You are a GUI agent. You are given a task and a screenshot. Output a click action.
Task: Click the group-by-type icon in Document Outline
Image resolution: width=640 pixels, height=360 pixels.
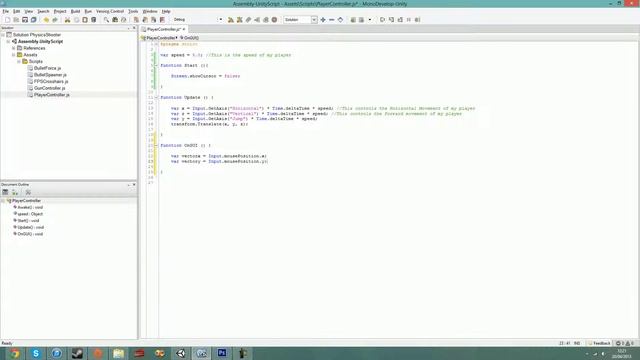(5, 192)
